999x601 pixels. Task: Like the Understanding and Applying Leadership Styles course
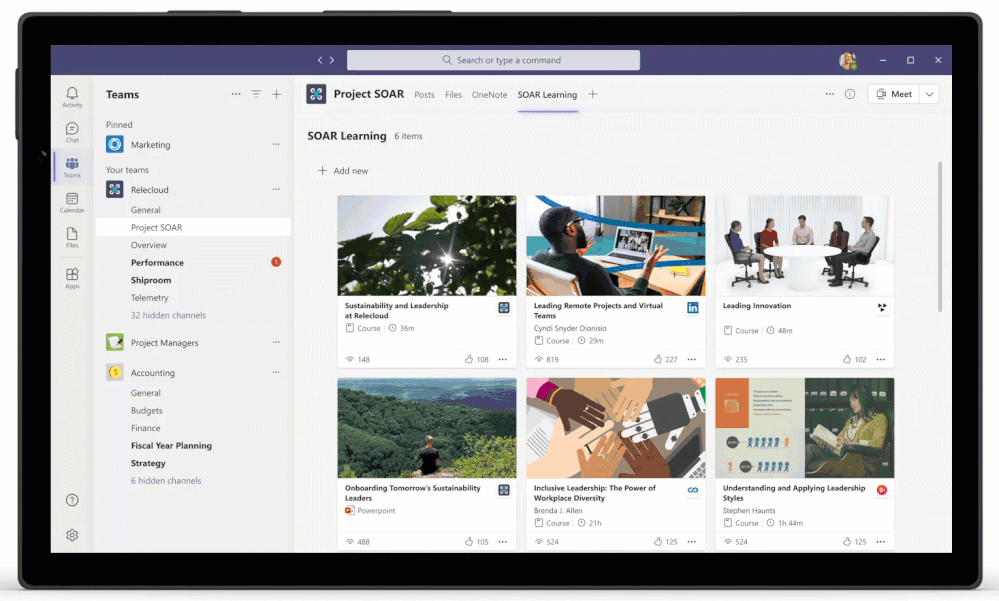(x=847, y=541)
